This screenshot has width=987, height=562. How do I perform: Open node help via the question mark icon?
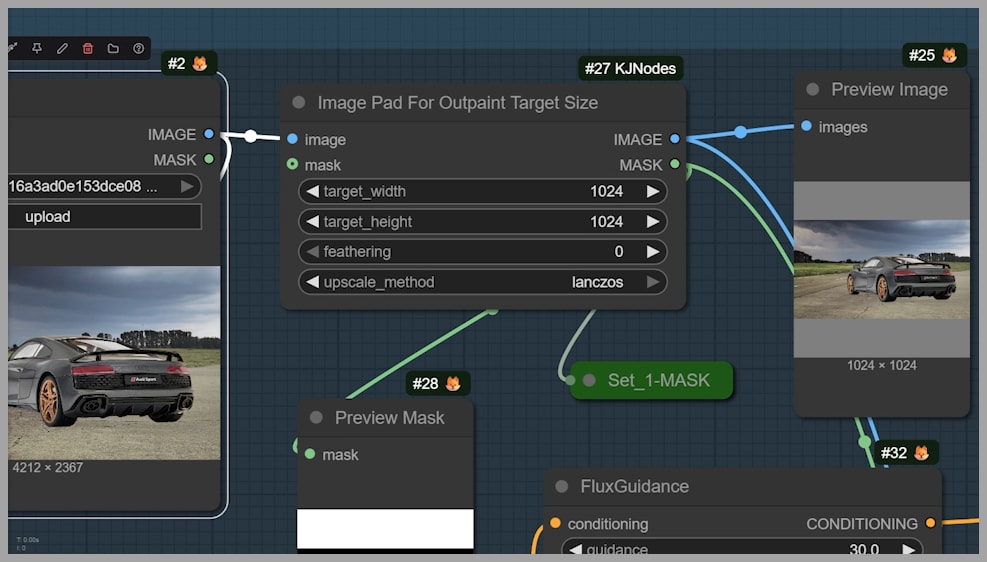[138, 48]
